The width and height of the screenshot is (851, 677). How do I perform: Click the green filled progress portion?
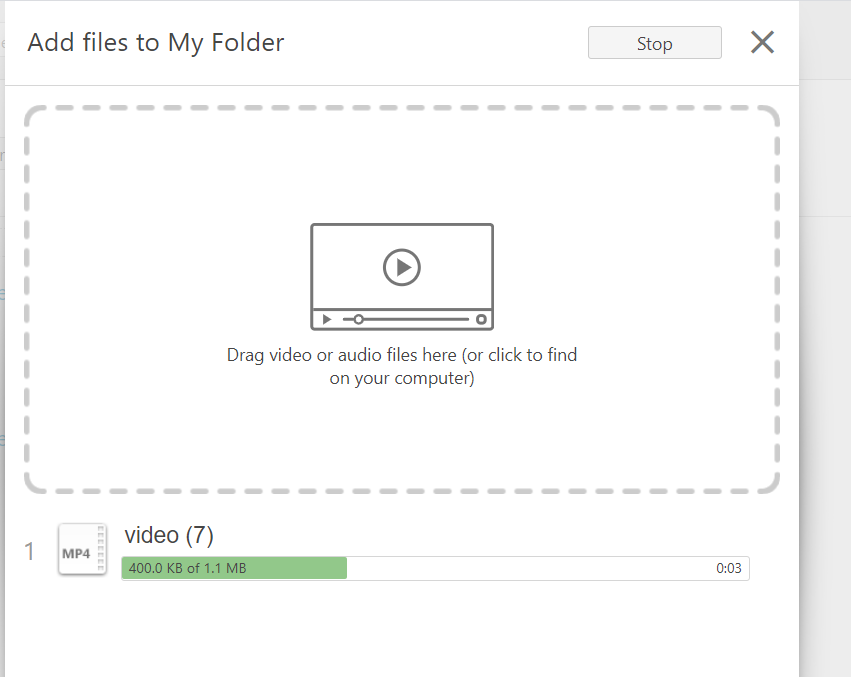pos(234,568)
